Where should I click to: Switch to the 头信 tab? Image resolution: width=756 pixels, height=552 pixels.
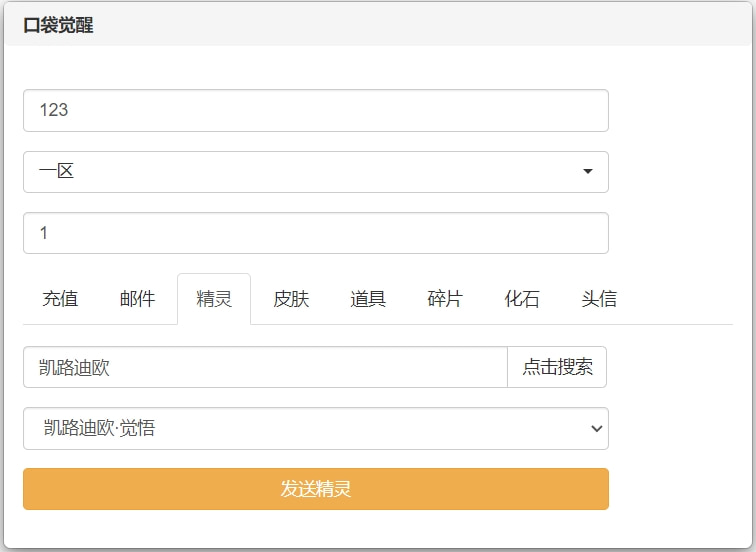coord(599,299)
